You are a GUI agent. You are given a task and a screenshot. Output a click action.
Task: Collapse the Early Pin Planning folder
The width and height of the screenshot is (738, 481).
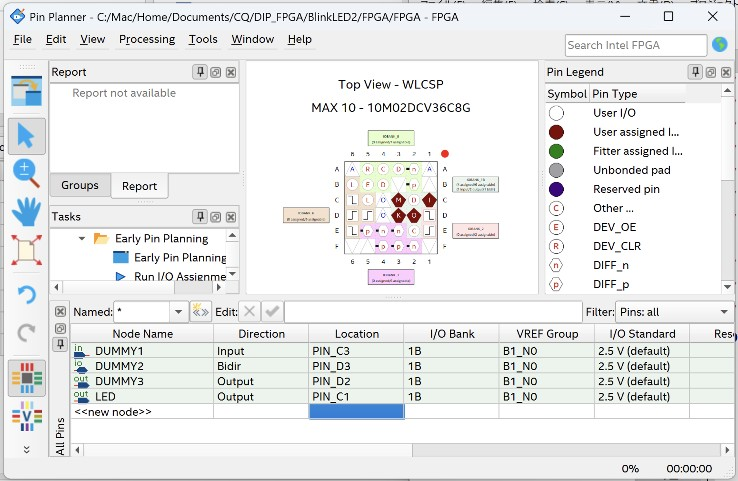(82, 239)
